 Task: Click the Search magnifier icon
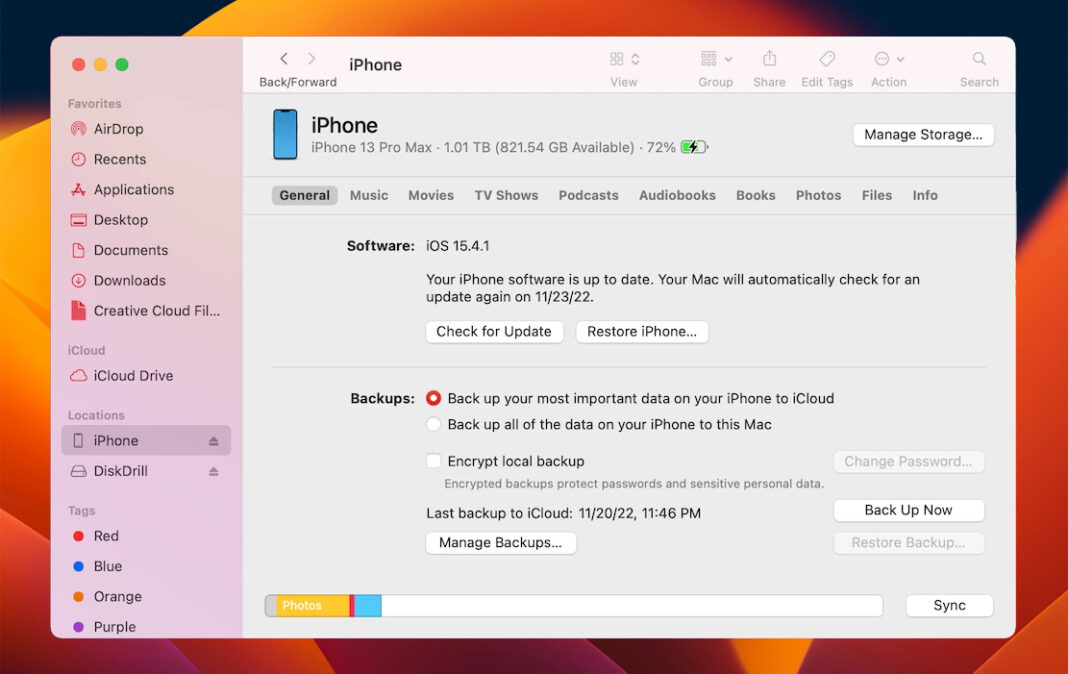point(979,59)
